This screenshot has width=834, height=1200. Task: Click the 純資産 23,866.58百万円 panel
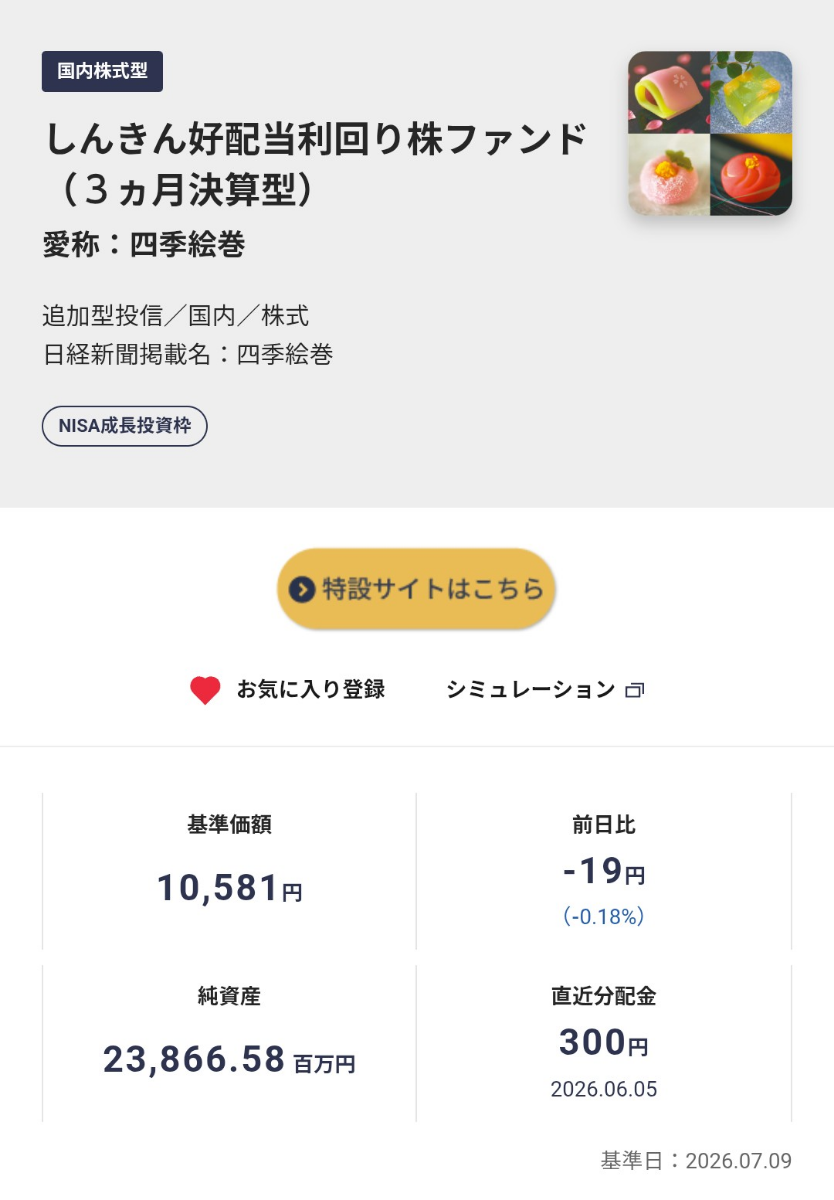(229, 1043)
